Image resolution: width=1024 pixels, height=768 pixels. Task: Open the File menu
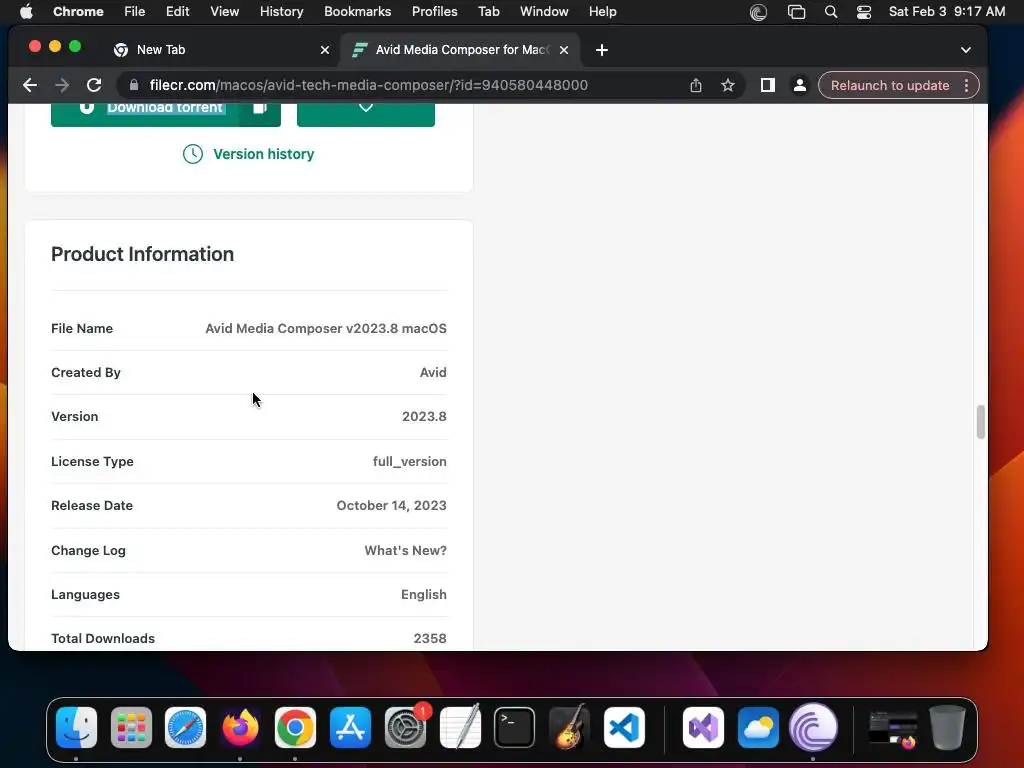pyautogui.click(x=135, y=12)
